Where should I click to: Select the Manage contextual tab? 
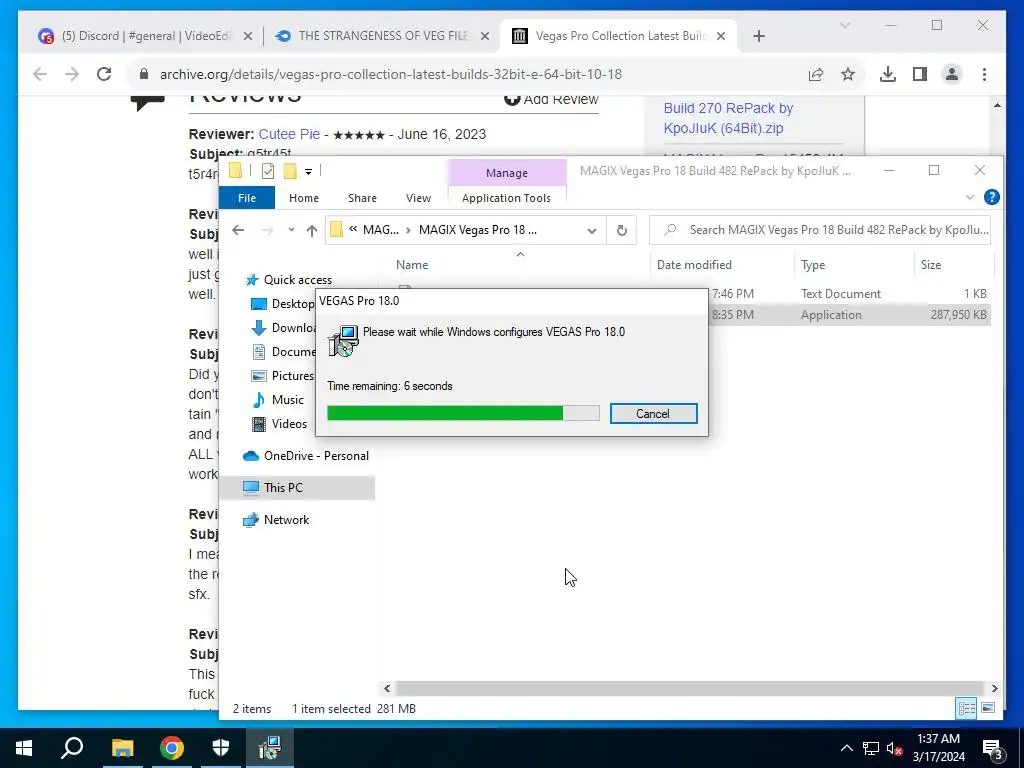pyautogui.click(x=507, y=173)
